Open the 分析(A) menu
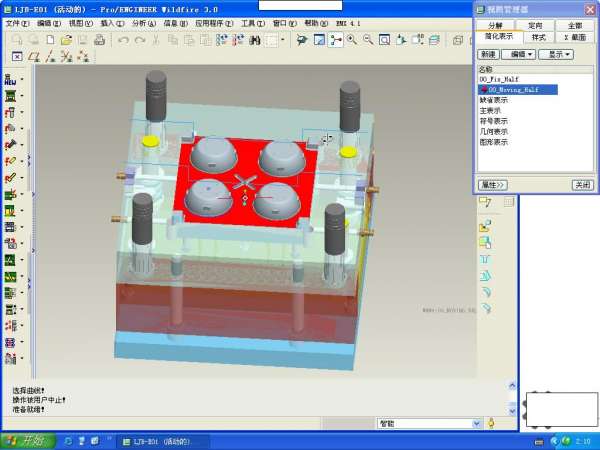600x450 pixels. (144, 22)
